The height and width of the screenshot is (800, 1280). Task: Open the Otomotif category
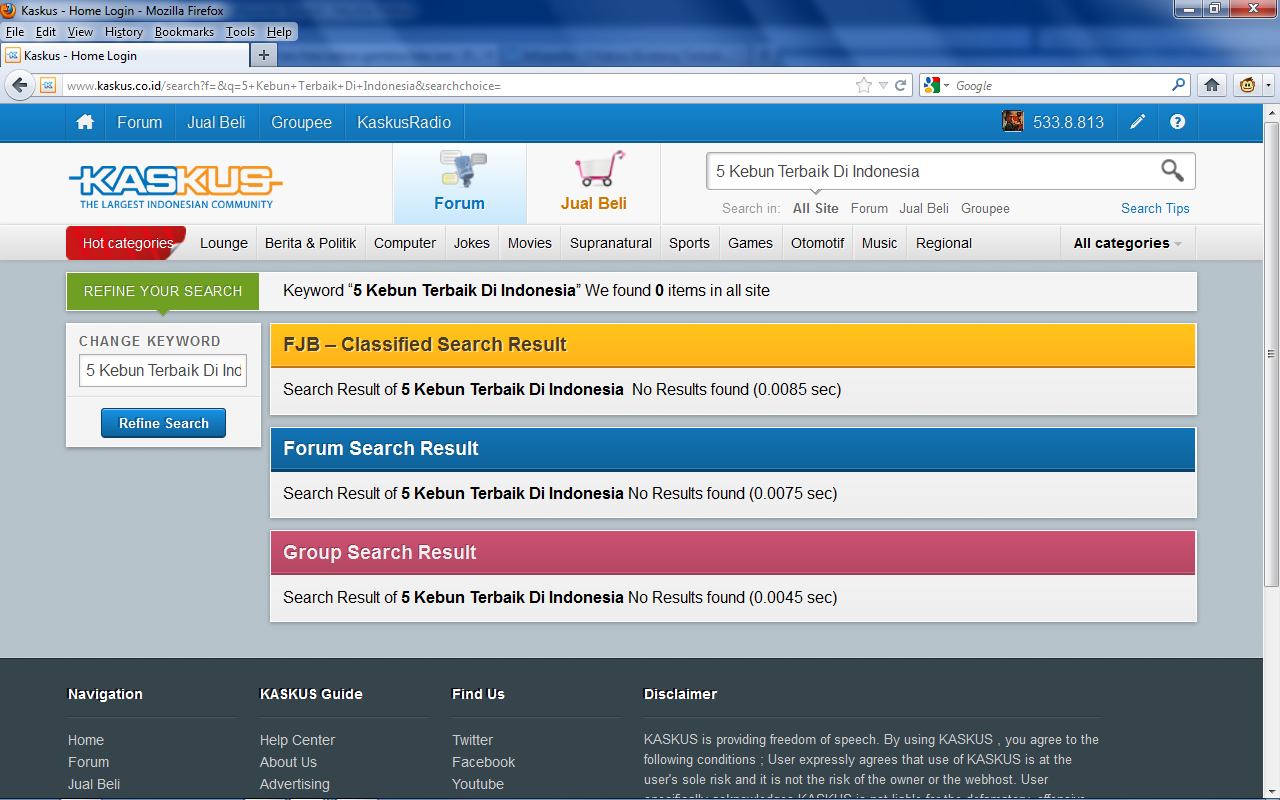818,243
